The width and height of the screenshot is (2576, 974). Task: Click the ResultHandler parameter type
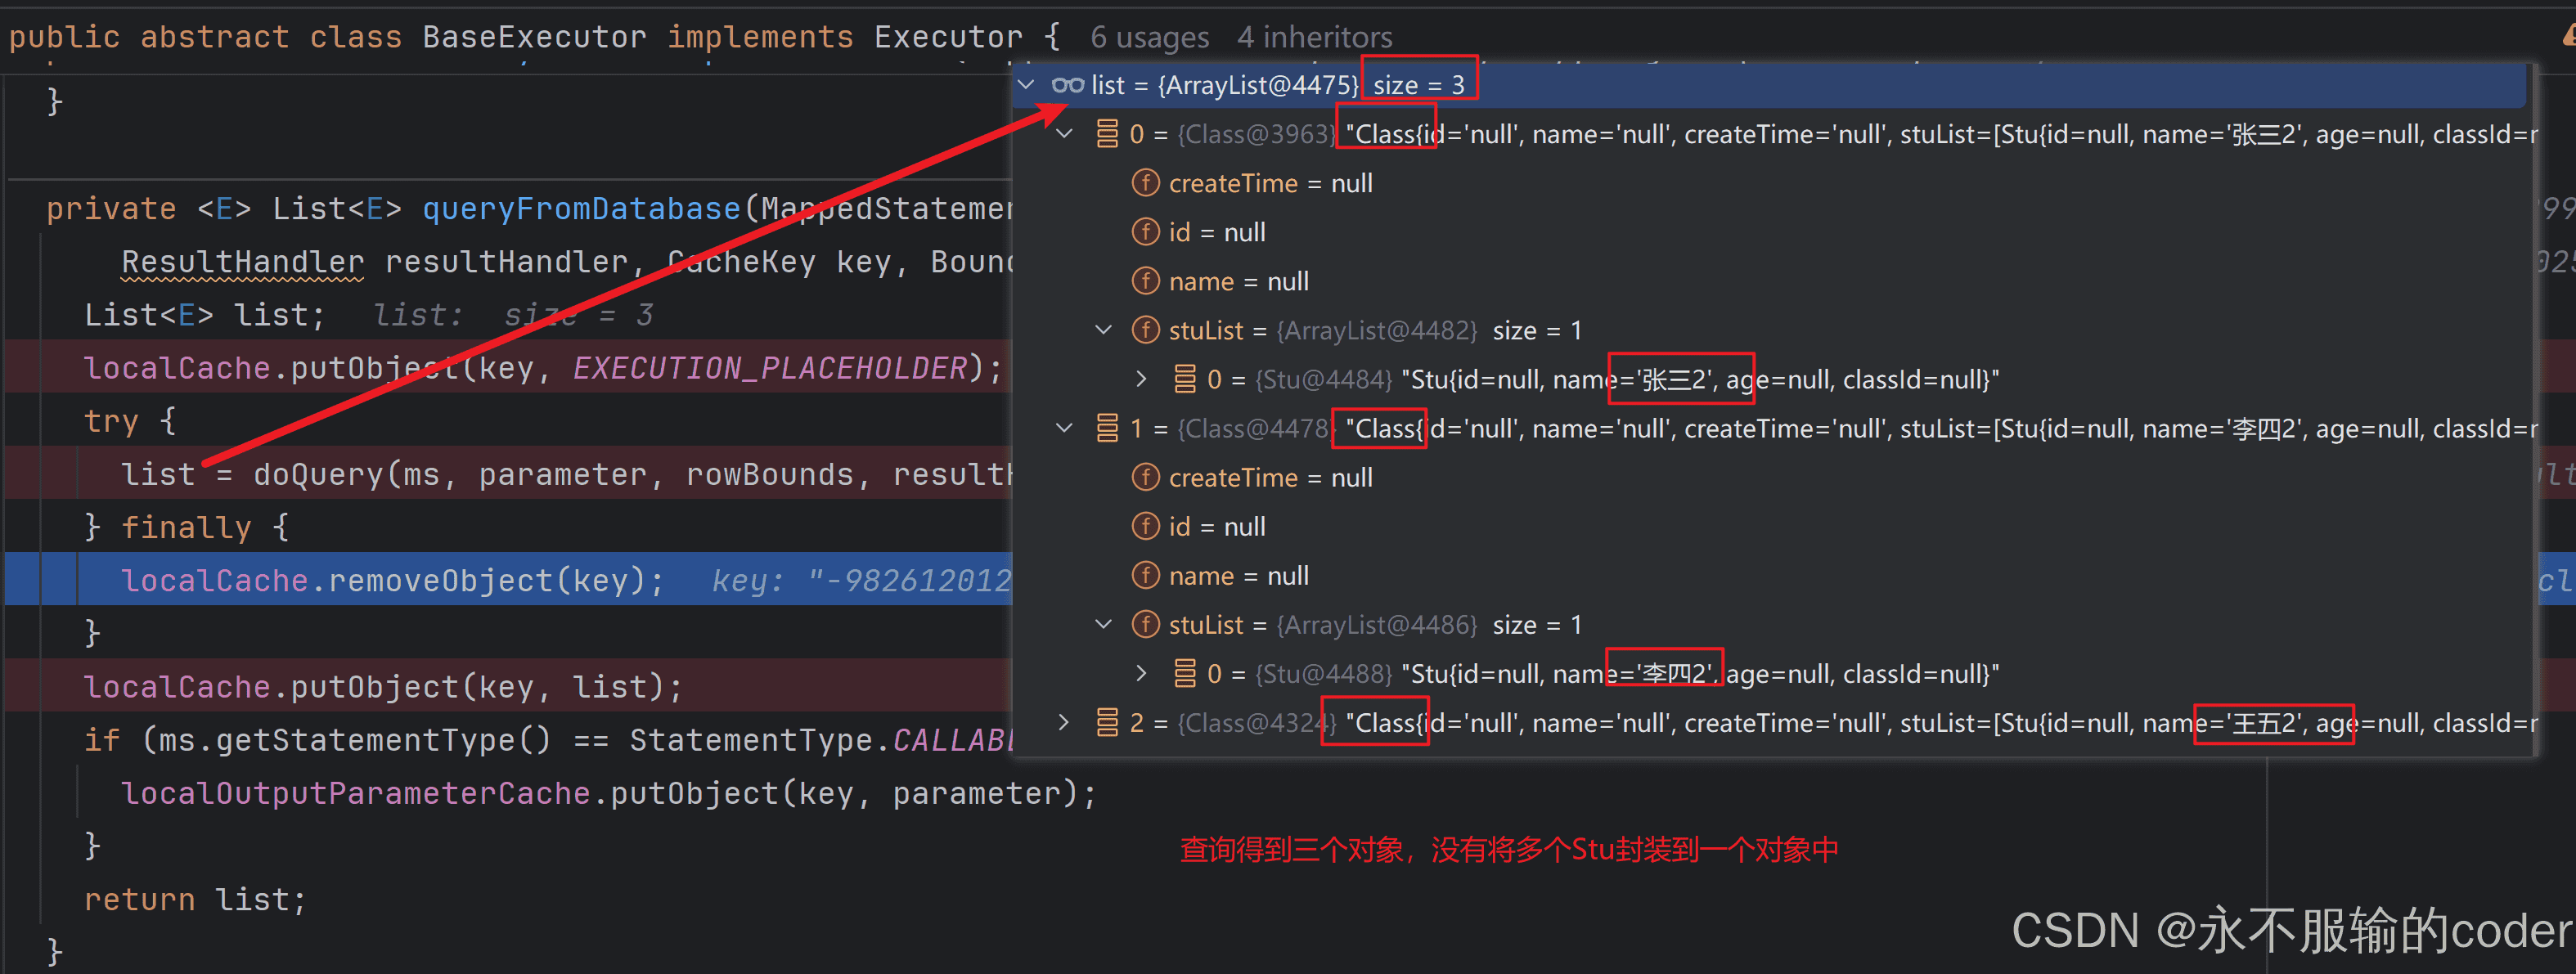pos(242,261)
